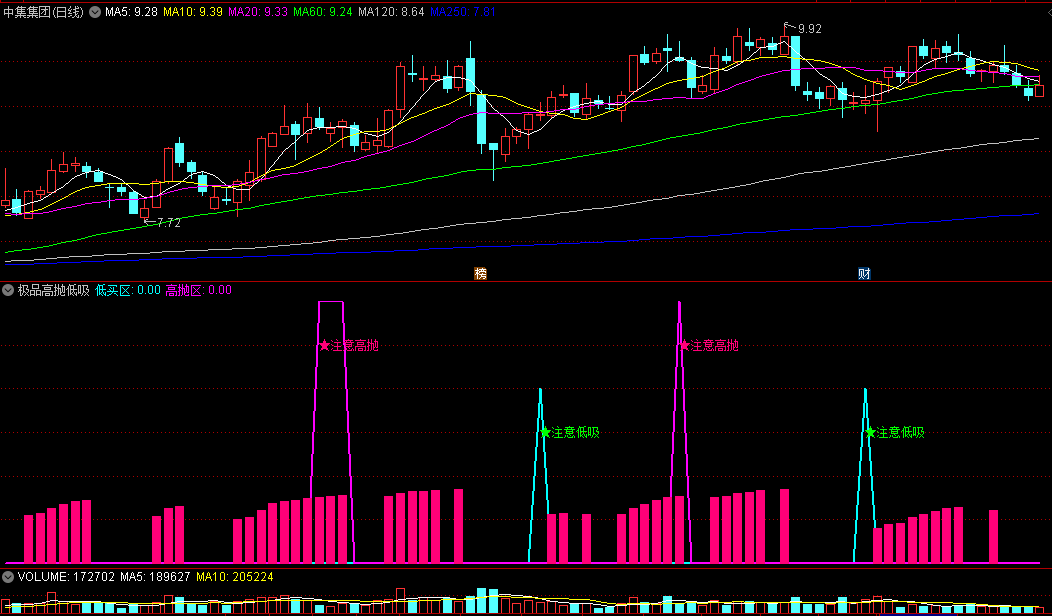Click the 9.92 high price label
This screenshot has height=616, width=1052.
(x=809, y=29)
